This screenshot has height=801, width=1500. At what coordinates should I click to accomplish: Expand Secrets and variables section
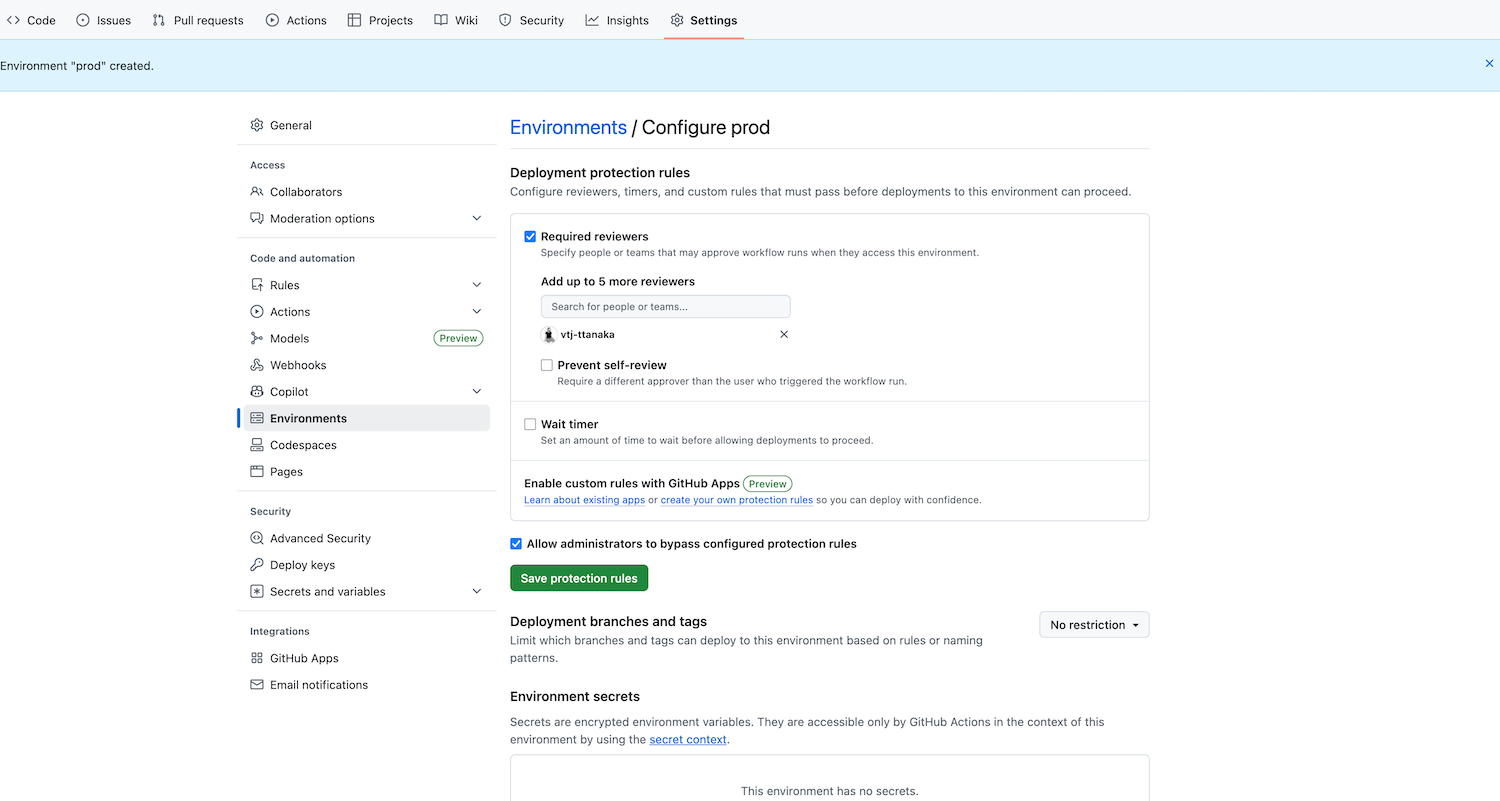tap(476, 592)
